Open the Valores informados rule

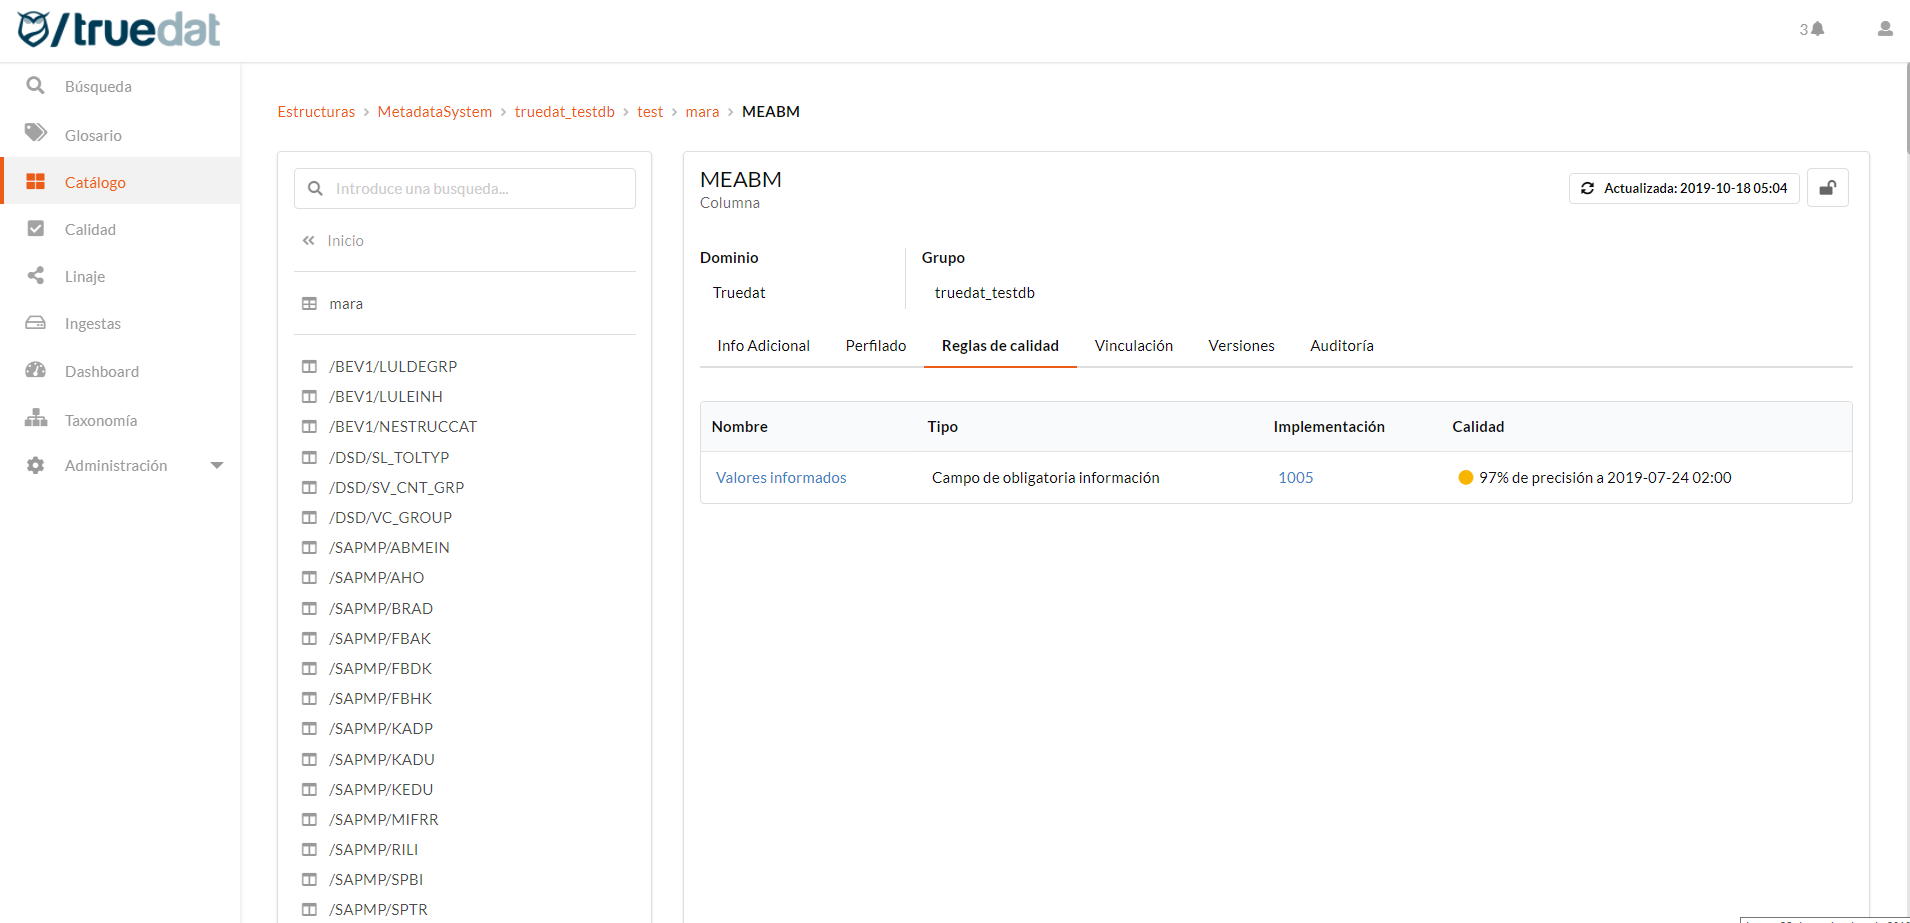(x=781, y=477)
